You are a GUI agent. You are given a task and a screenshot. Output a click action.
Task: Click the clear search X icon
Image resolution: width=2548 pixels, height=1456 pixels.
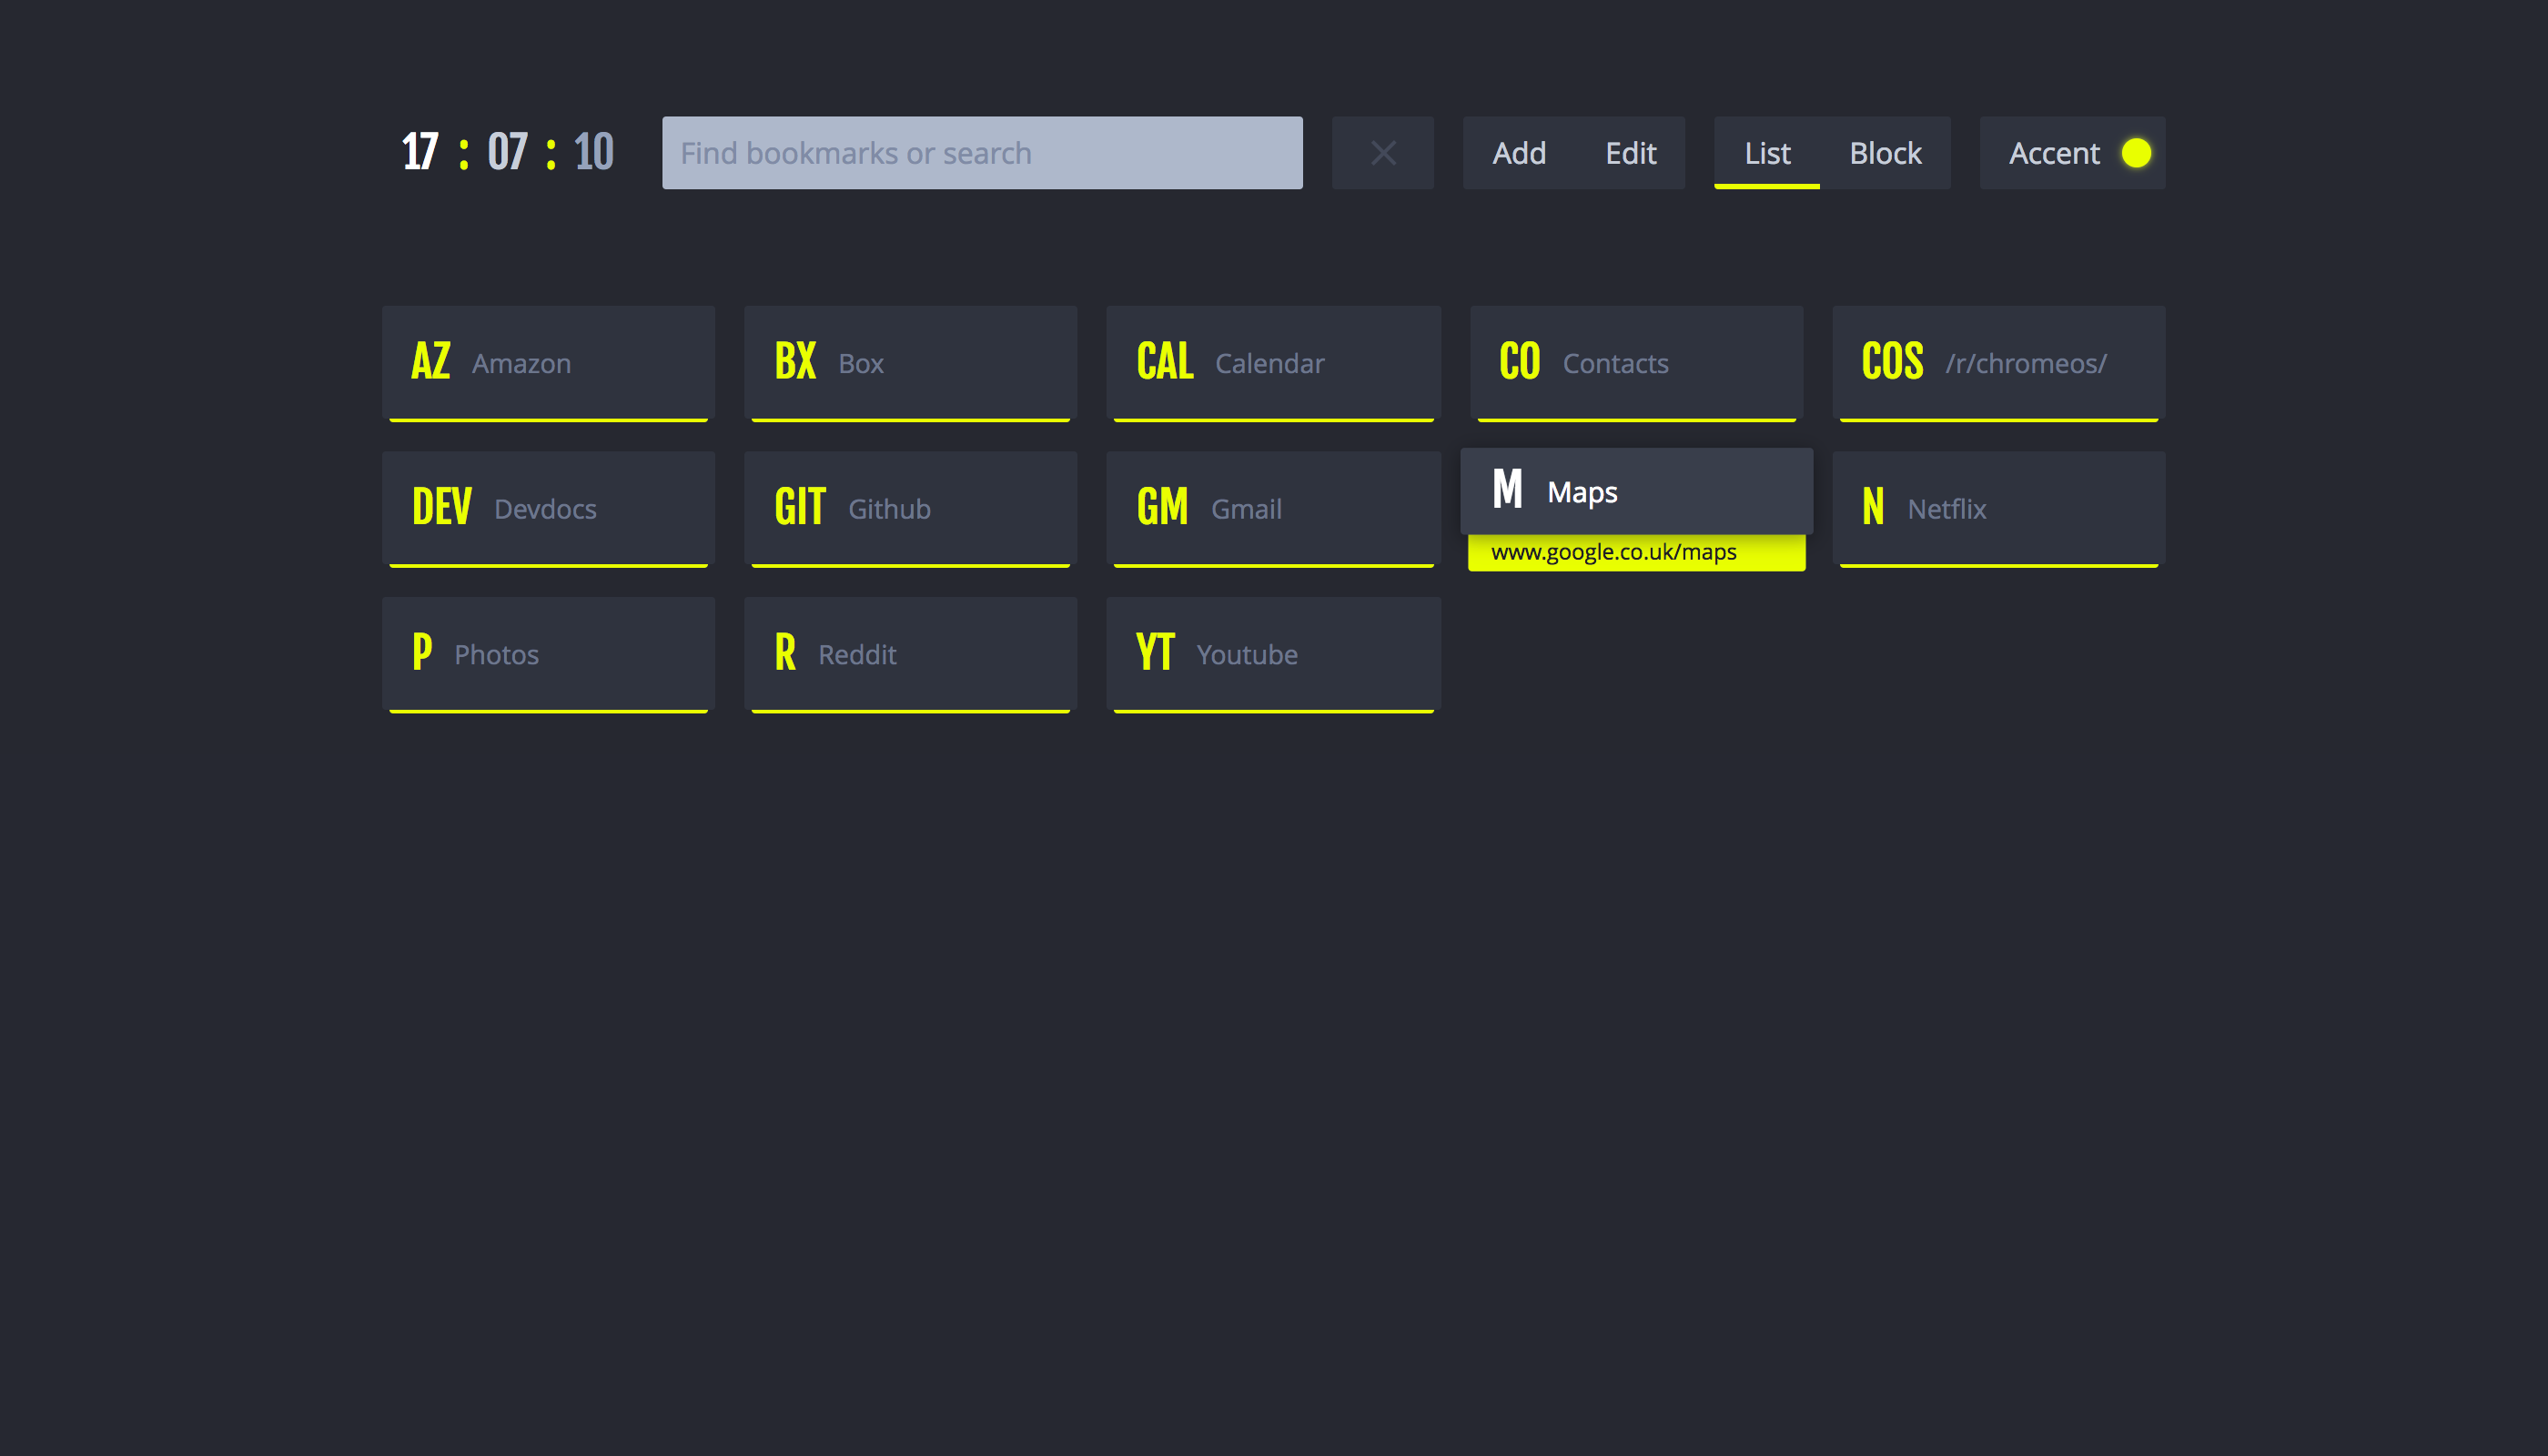click(1382, 153)
